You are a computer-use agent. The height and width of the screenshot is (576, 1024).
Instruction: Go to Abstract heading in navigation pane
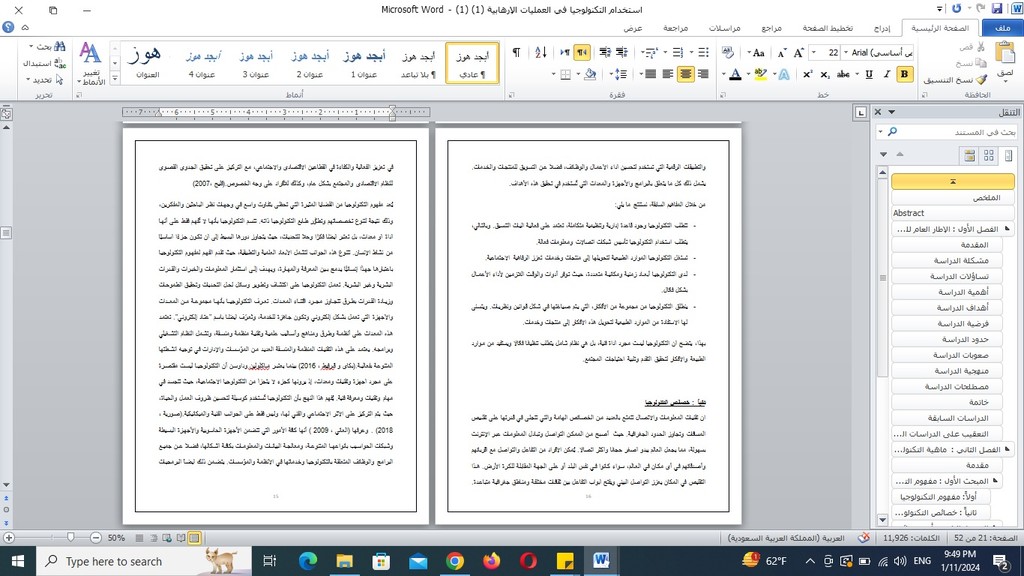click(953, 213)
